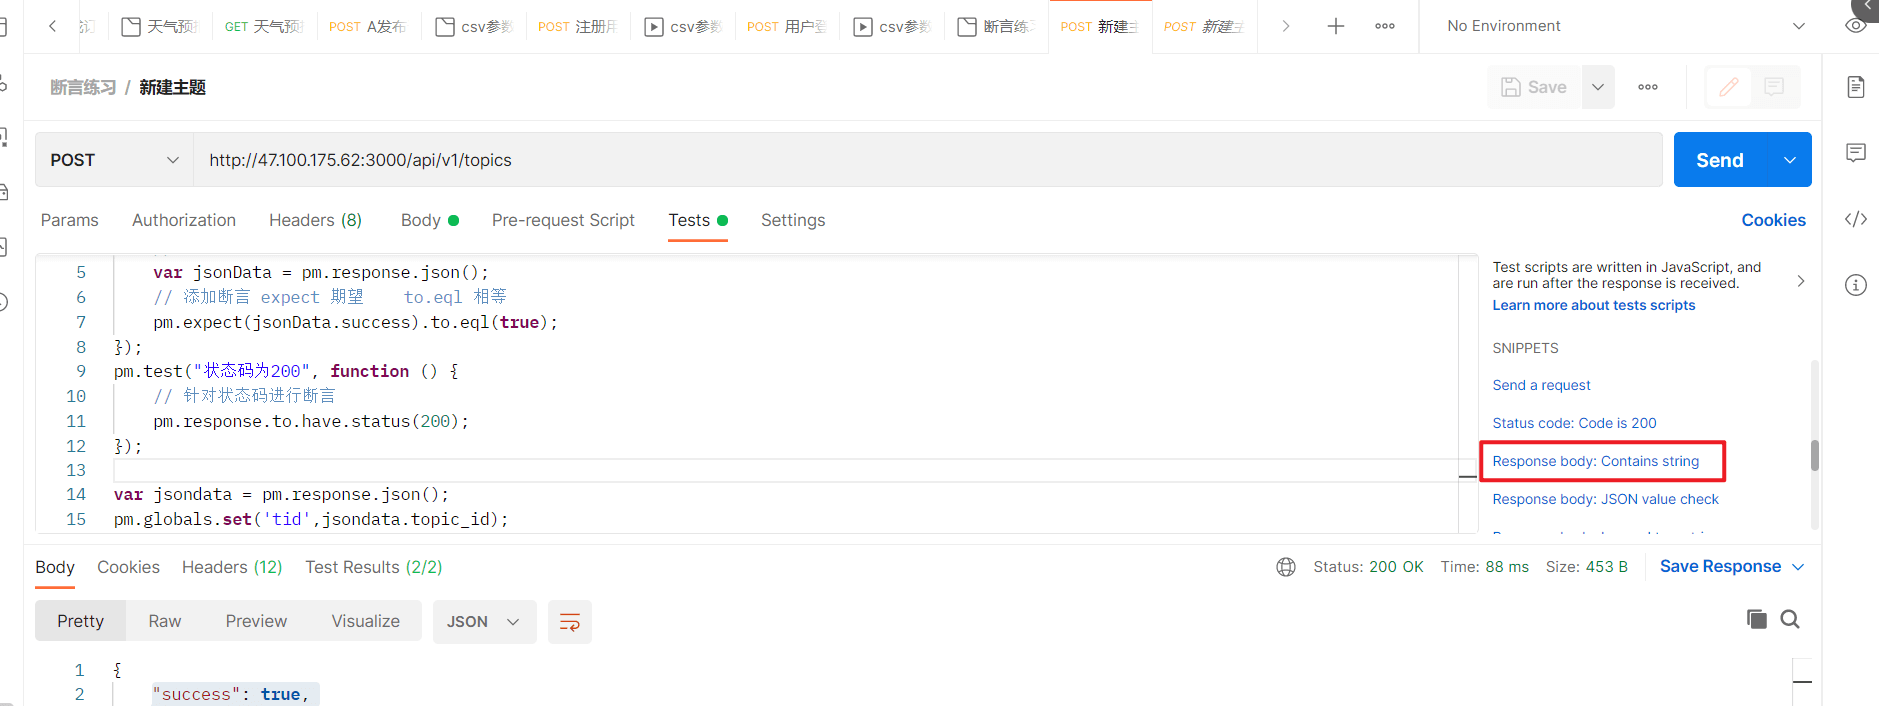Open the POST method dropdown
Viewport: 1879px width, 706px height.
(x=114, y=160)
